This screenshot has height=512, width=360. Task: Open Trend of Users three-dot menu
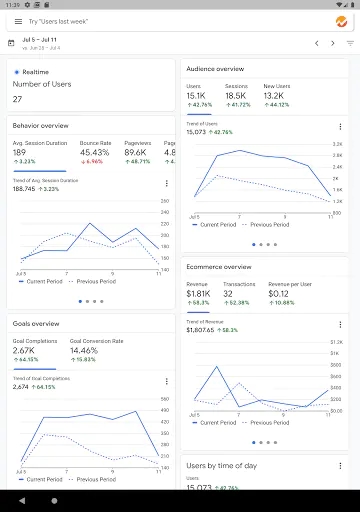click(340, 127)
